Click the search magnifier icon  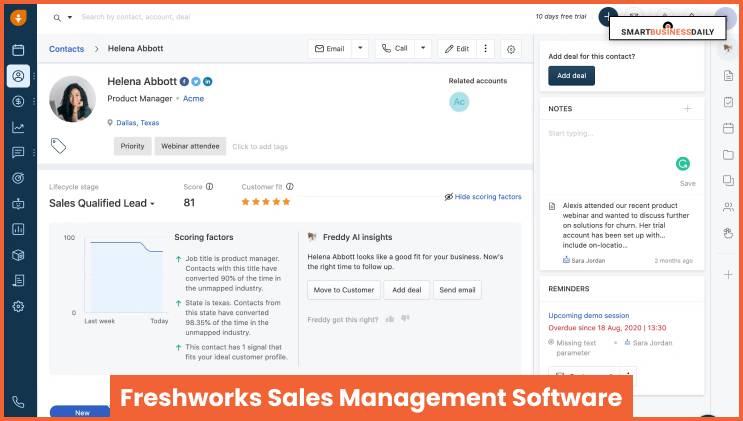tap(57, 18)
